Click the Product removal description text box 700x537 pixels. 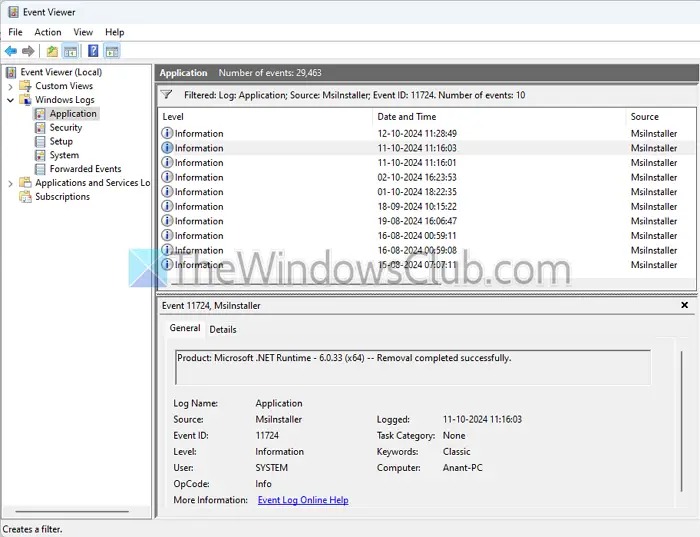(x=413, y=367)
